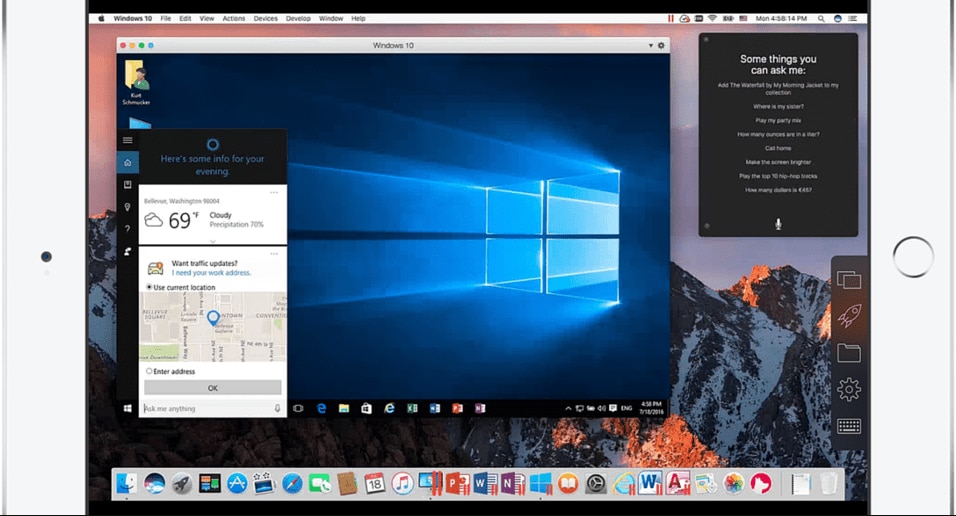This screenshot has height=516, width=956.
Task: Open the View menu
Action: click(207, 18)
